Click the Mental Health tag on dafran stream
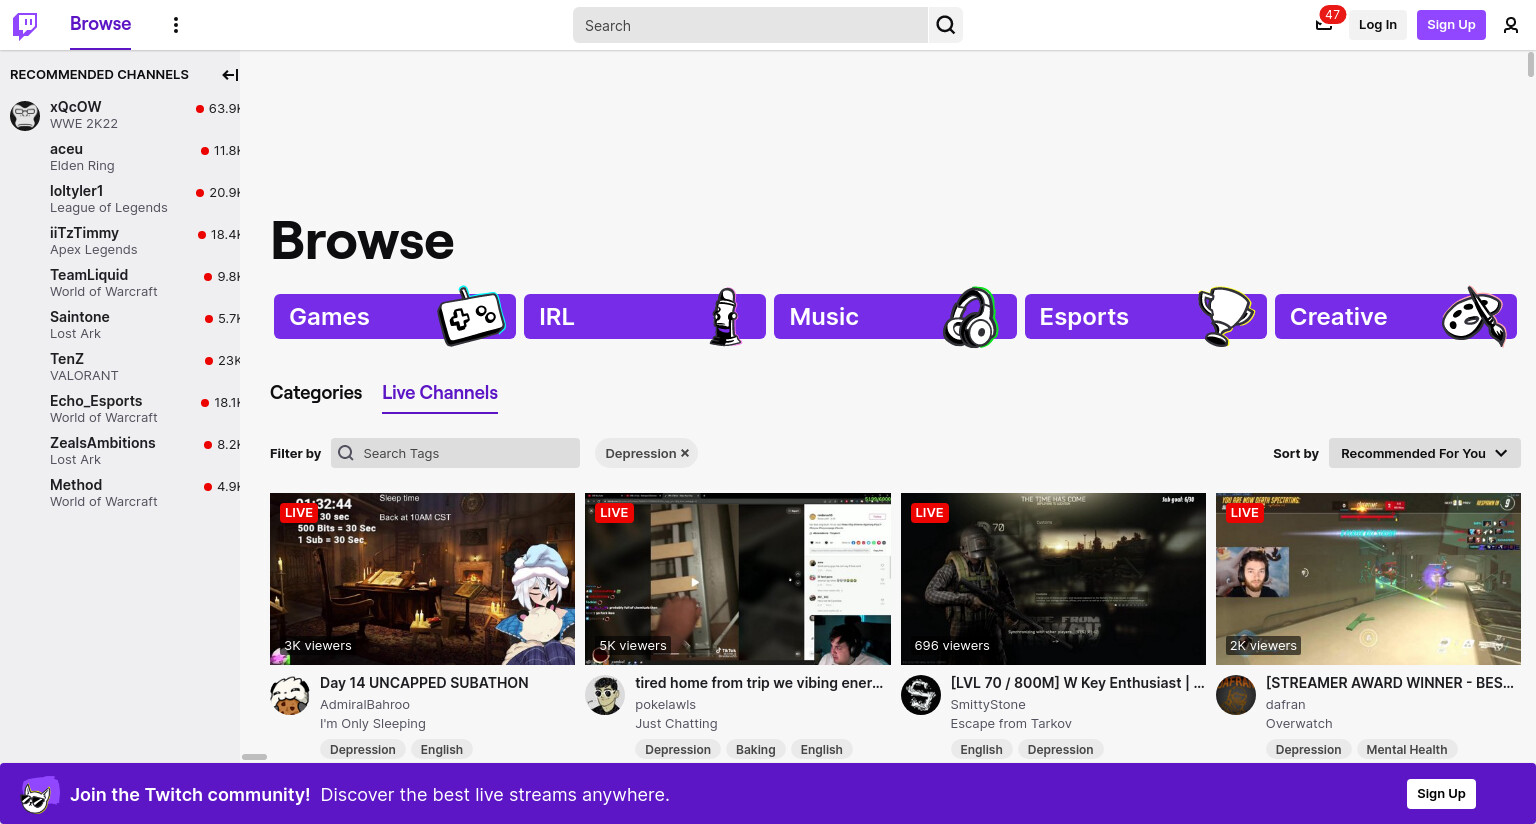Screen dimensions: 1536x824 (x=1407, y=750)
